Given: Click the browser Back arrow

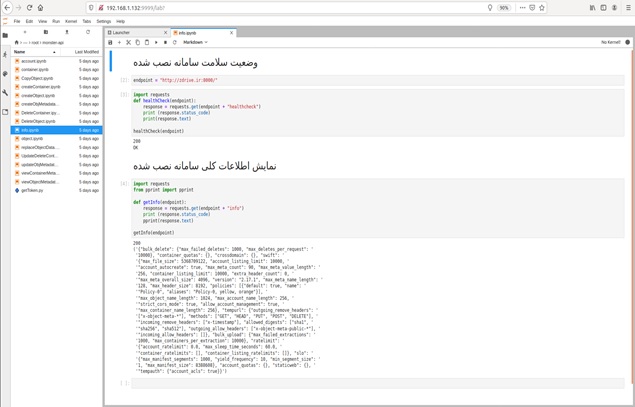Looking at the screenshot, I should coord(7,8).
